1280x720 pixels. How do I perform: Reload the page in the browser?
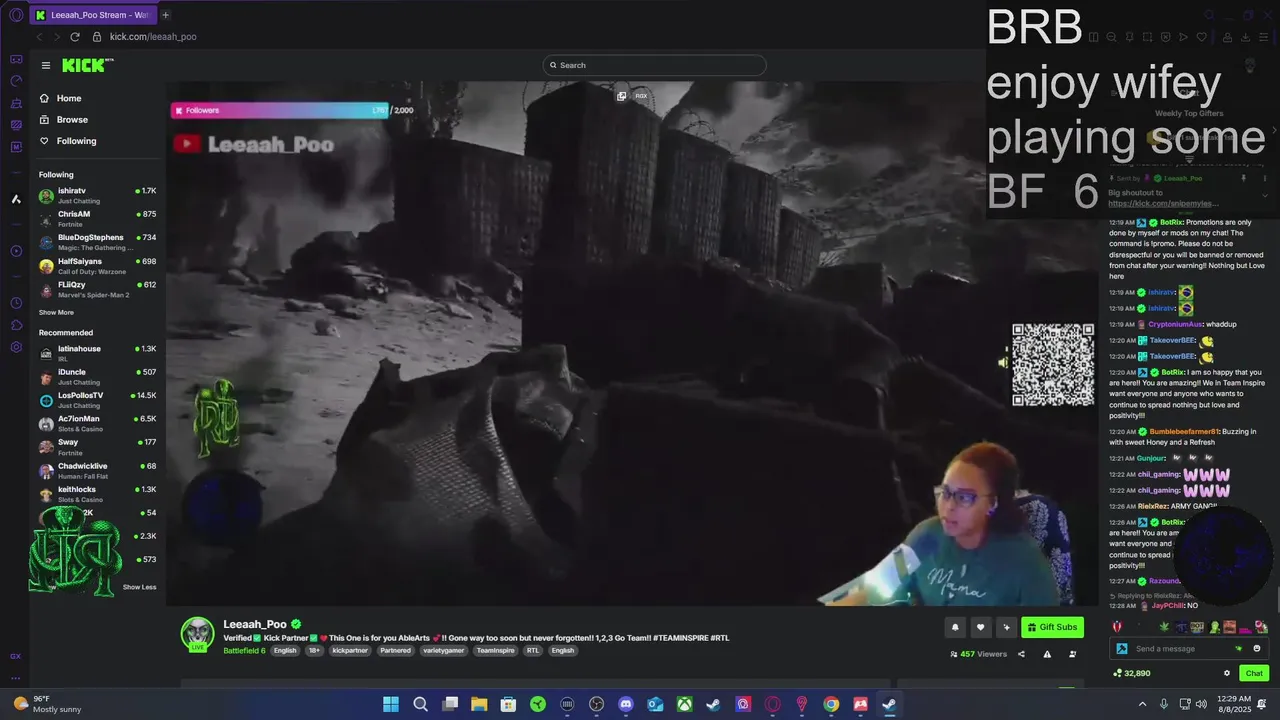coord(74,37)
